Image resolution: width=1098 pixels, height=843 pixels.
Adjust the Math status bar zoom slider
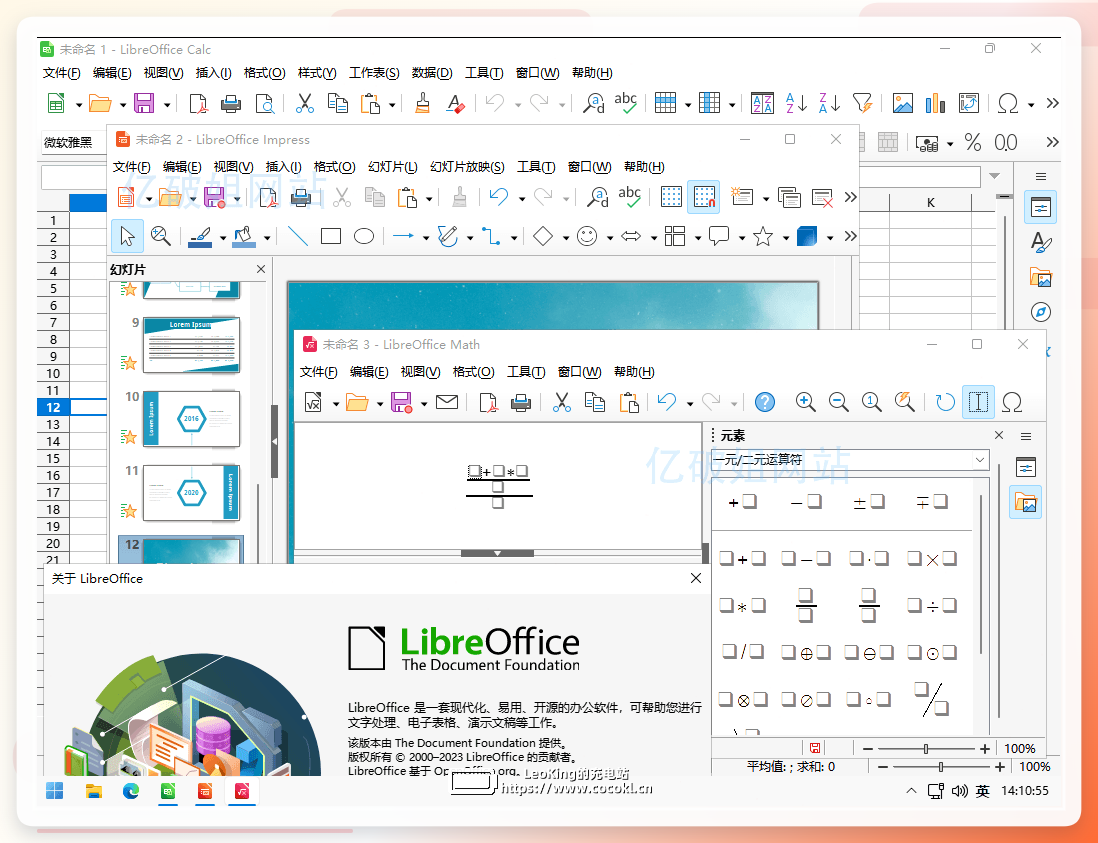click(x=926, y=748)
